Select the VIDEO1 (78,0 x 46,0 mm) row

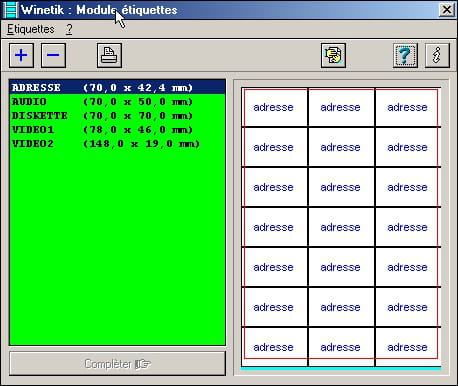click(117, 130)
